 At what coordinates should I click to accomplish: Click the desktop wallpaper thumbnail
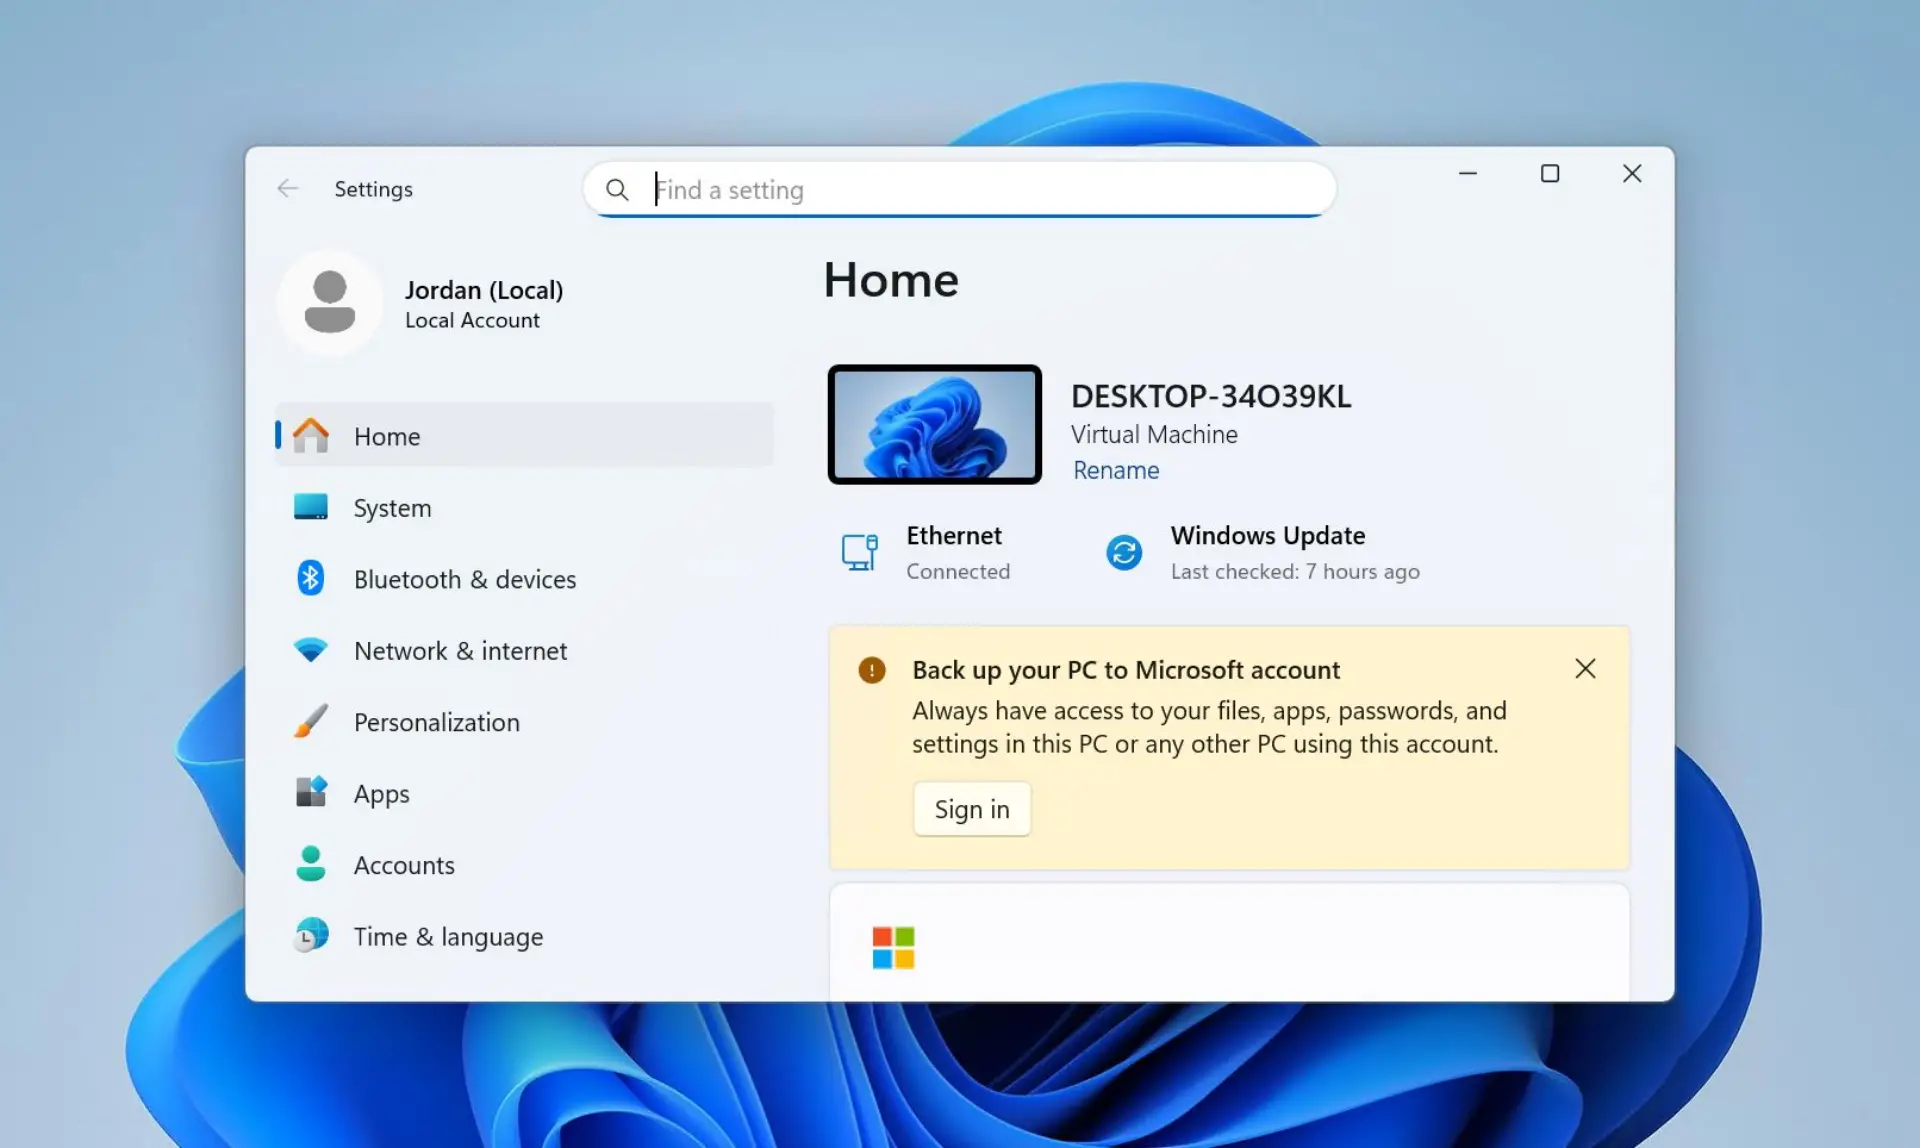935,424
